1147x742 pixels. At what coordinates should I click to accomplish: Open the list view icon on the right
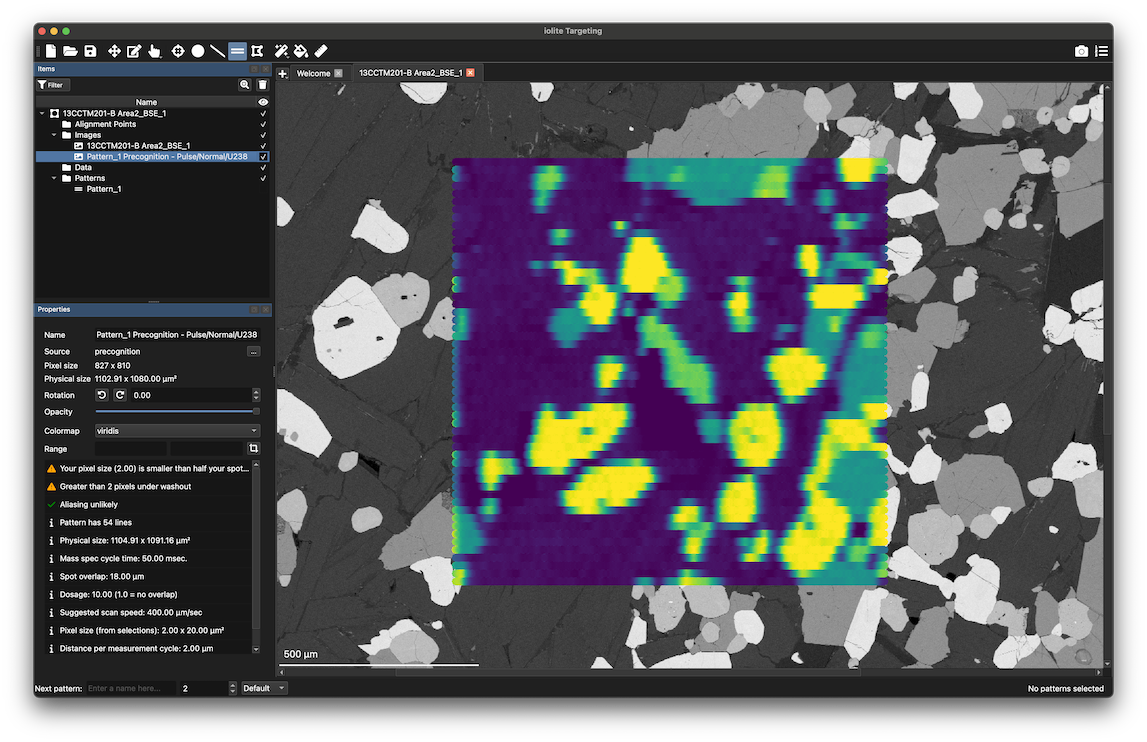point(1102,51)
